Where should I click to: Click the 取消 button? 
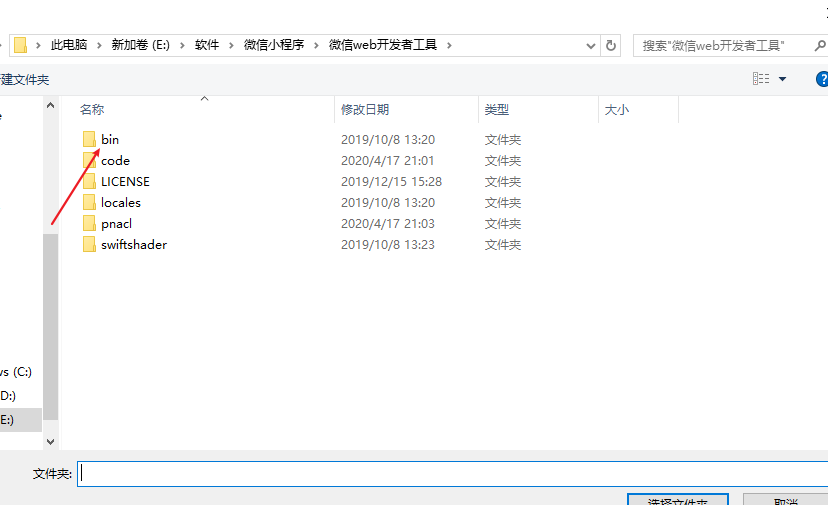click(785, 500)
